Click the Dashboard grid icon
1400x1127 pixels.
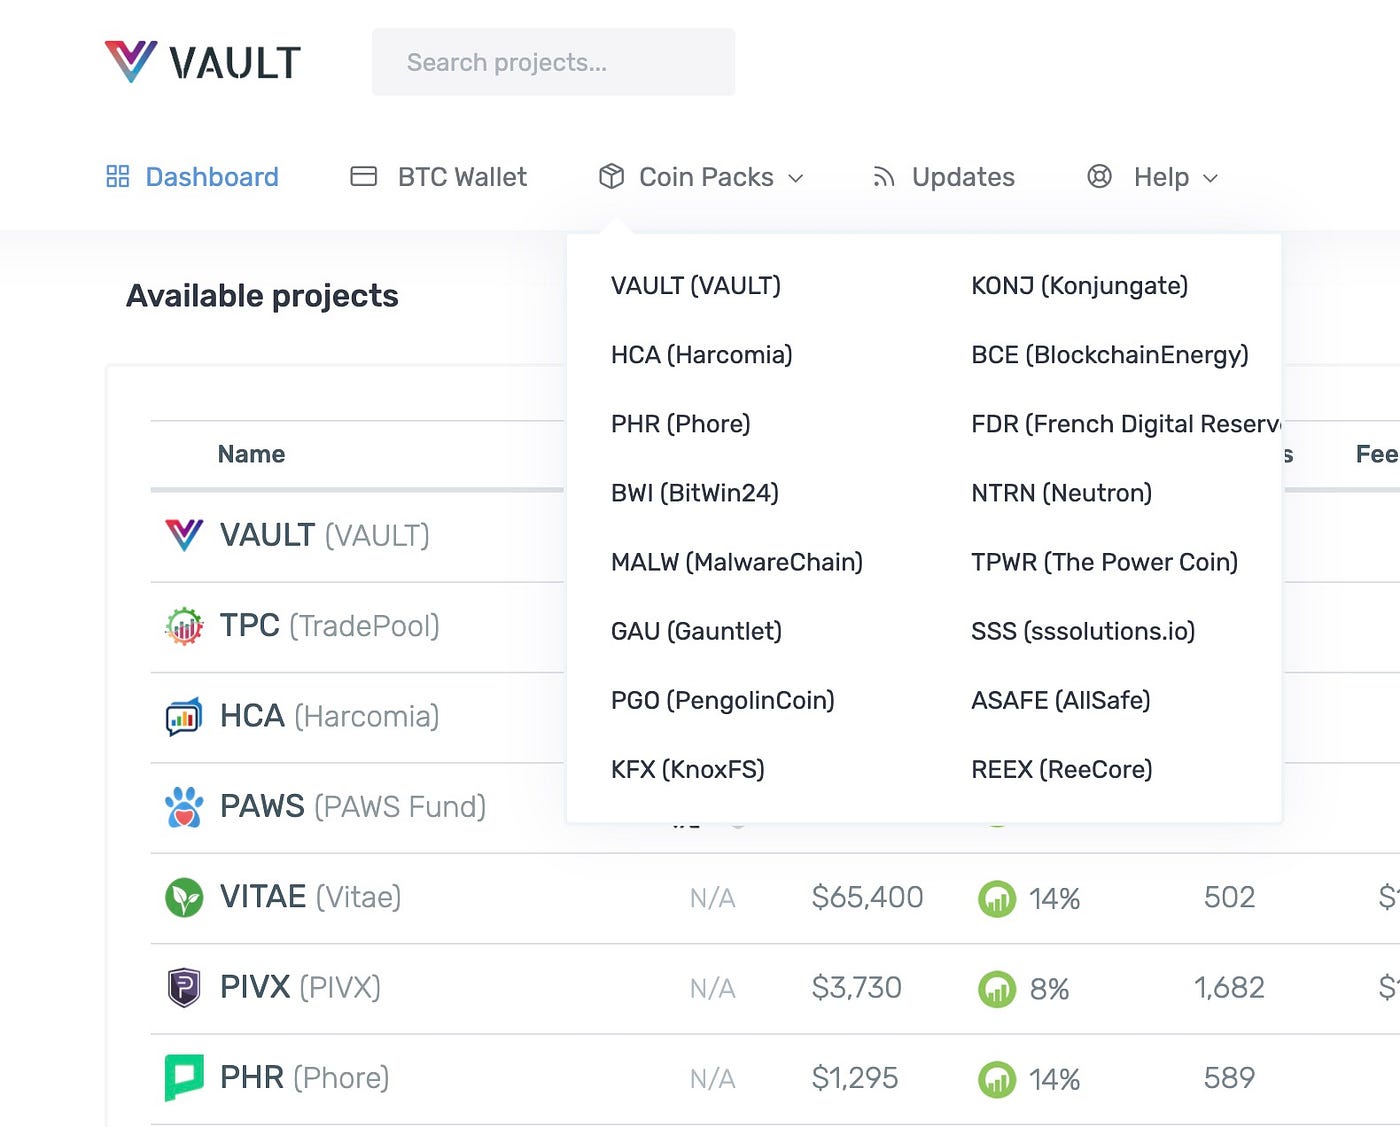click(x=118, y=177)
